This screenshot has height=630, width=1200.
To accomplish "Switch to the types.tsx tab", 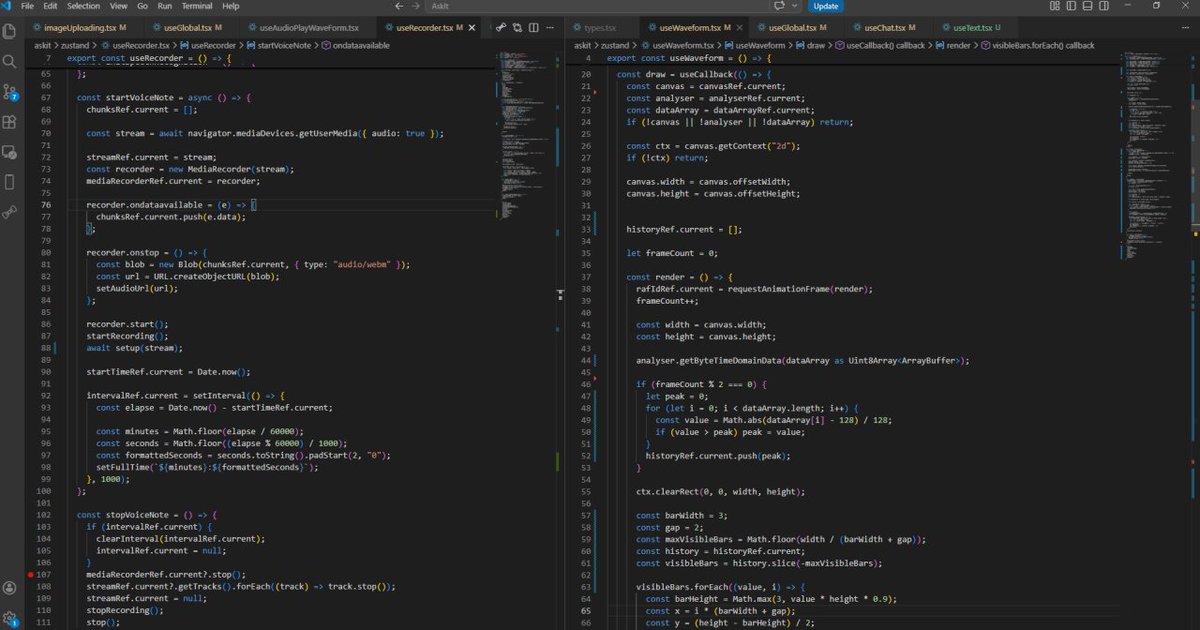I will [x=601, y=27].
